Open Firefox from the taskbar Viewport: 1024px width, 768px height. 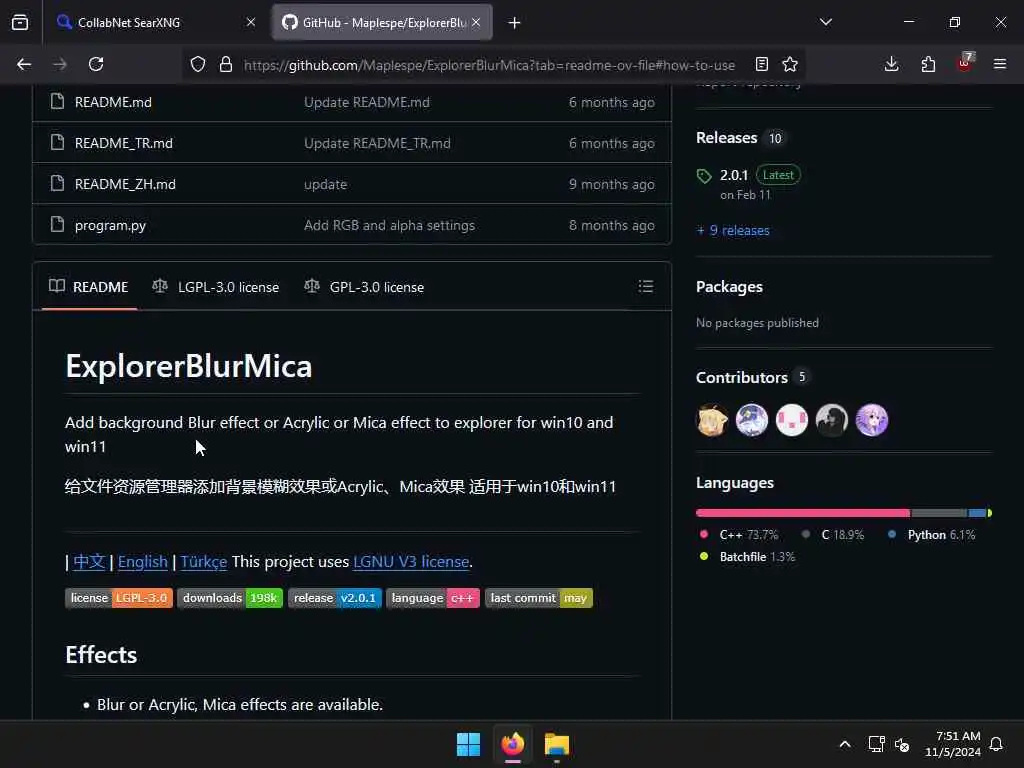(513, 744)
